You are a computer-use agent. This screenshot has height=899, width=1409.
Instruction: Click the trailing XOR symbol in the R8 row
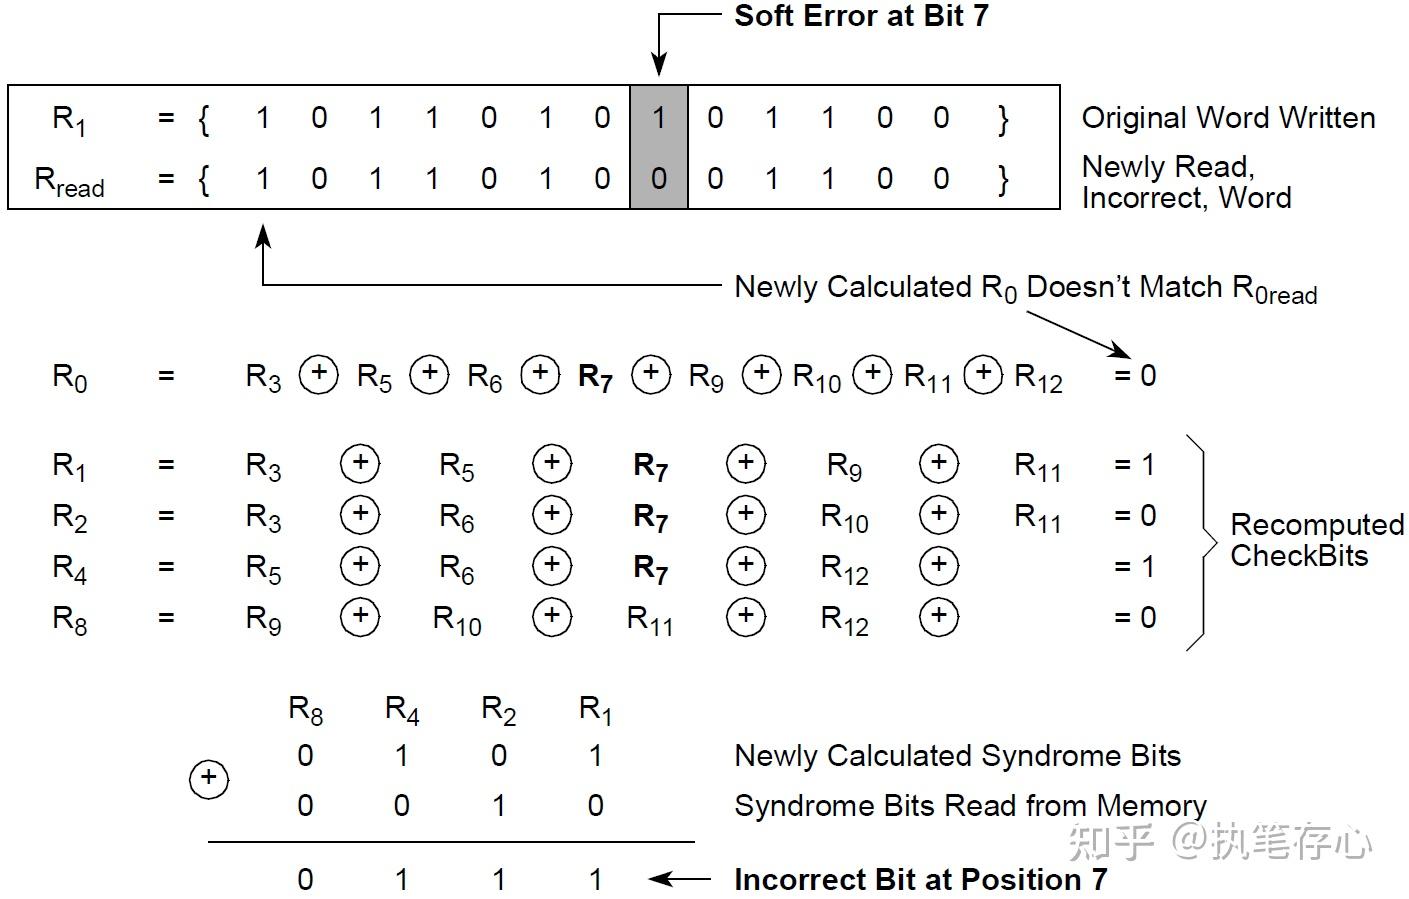tap(938, 616)
